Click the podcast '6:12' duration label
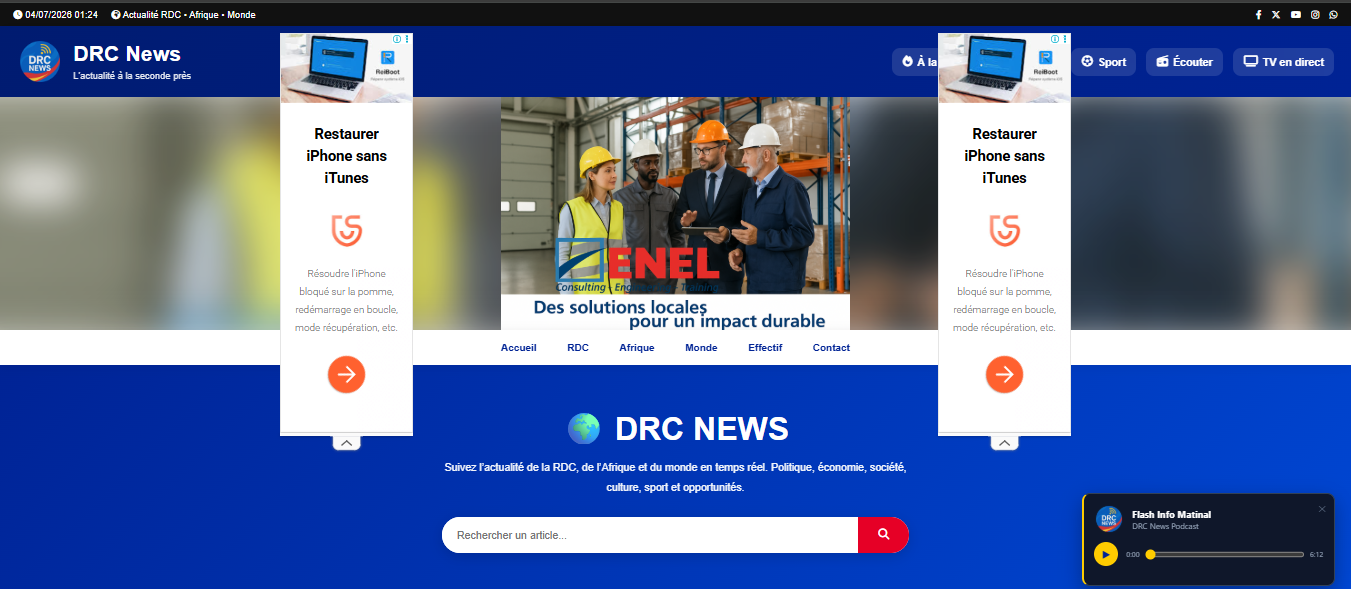This screenshot has height=589, width=1351. point(1316,554)
